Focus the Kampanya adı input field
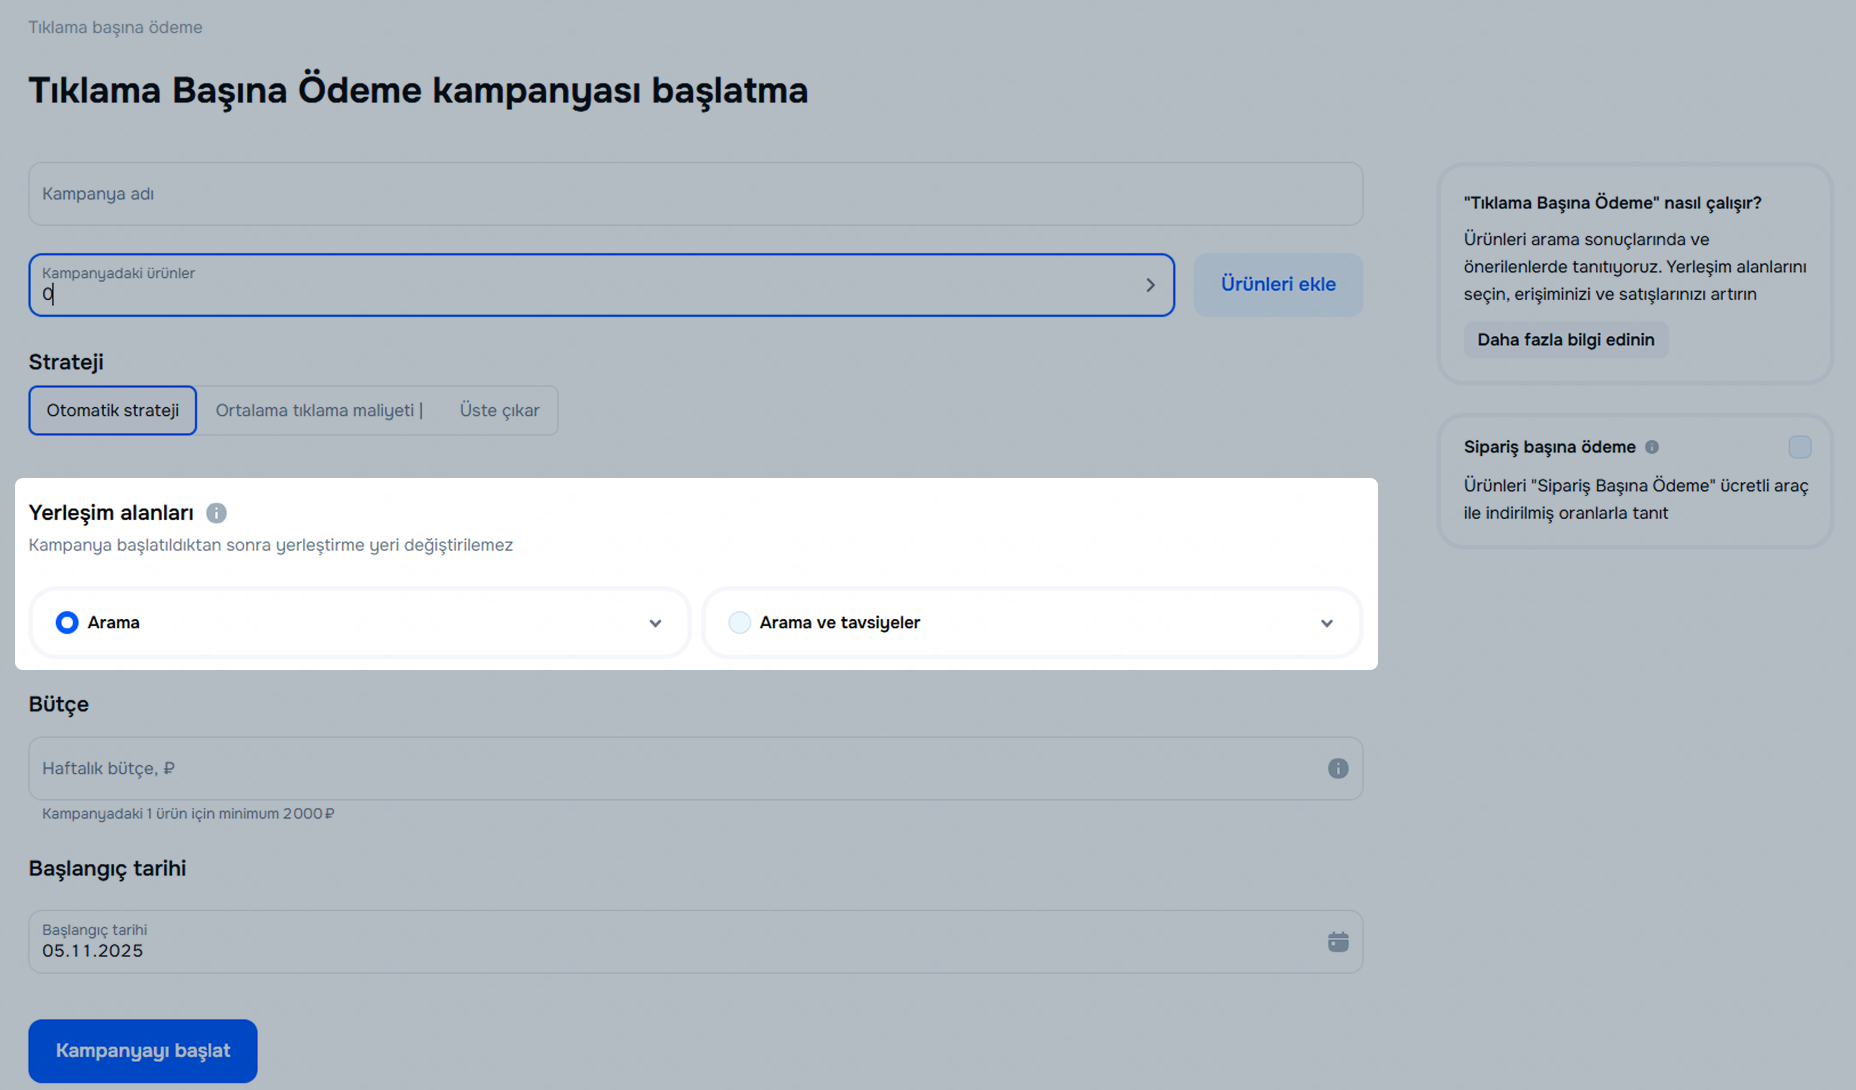Screen dimensions: 1856x1090 point(695,194)
